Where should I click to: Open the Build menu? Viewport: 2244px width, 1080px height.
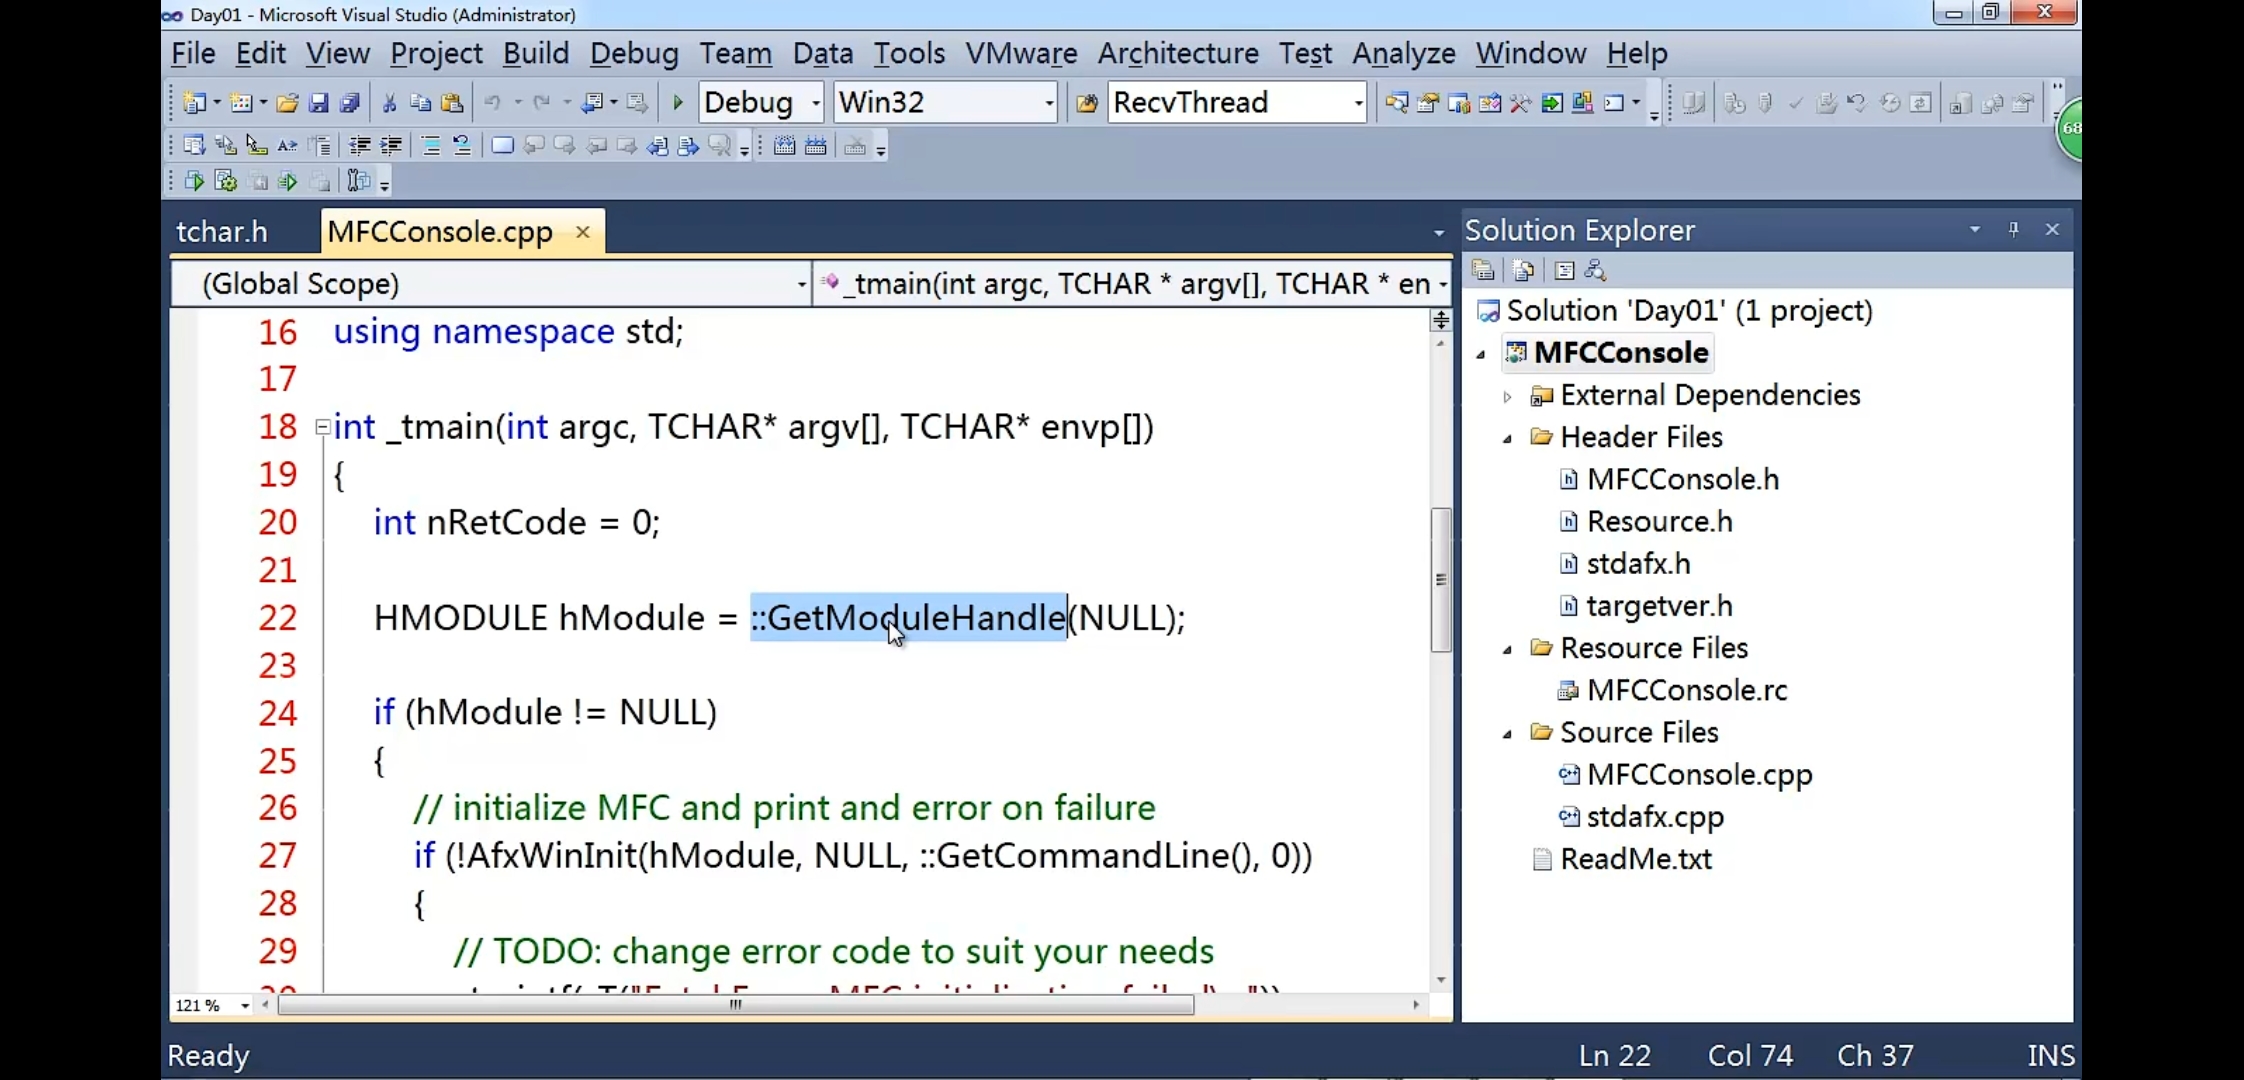(535, 53)
